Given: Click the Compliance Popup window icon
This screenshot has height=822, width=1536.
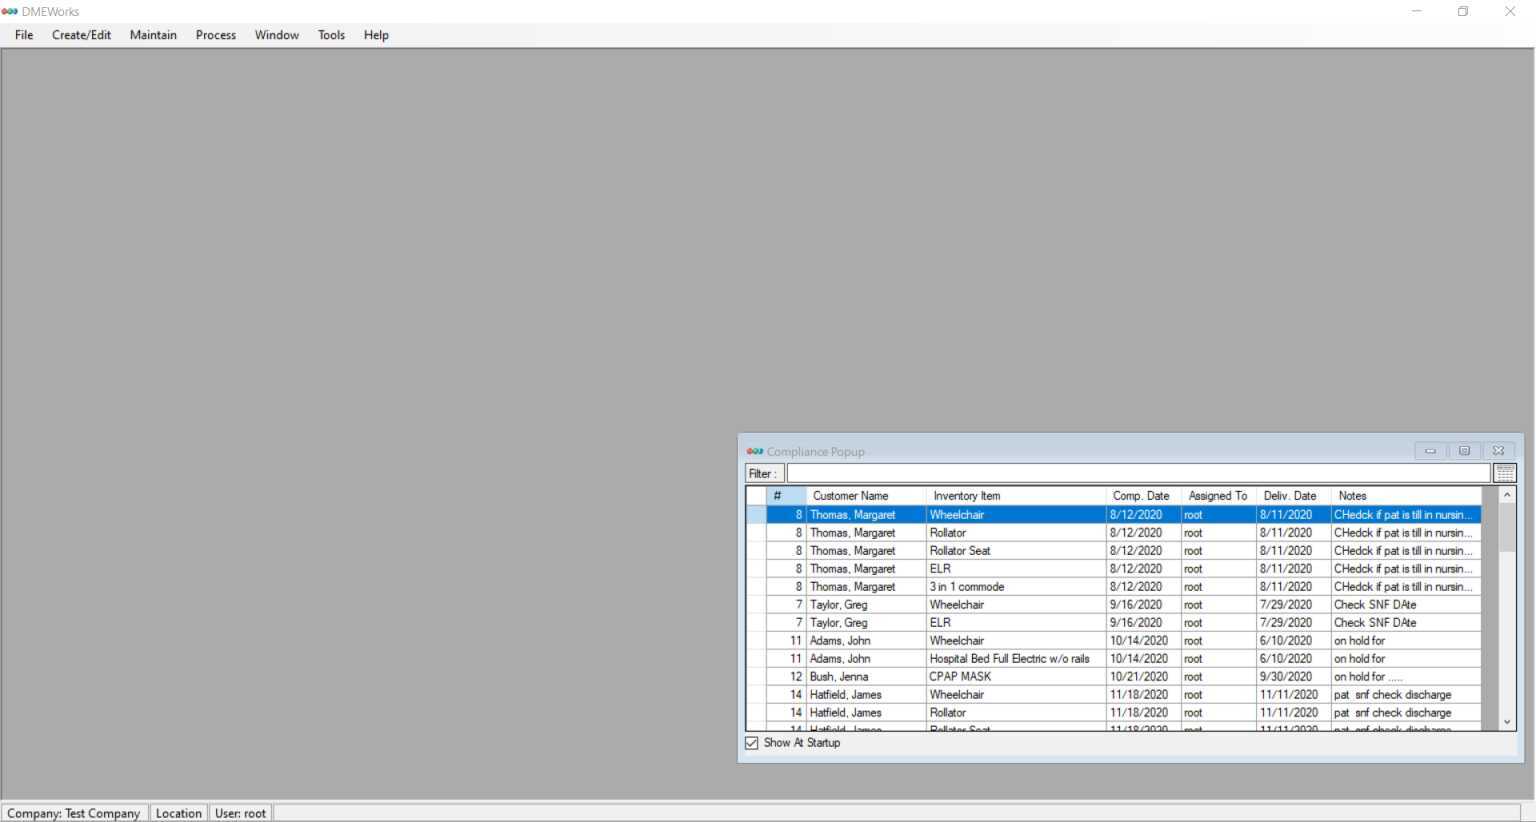Looking at the screenshot, I should pyautogui.click(x=755, y=451).
